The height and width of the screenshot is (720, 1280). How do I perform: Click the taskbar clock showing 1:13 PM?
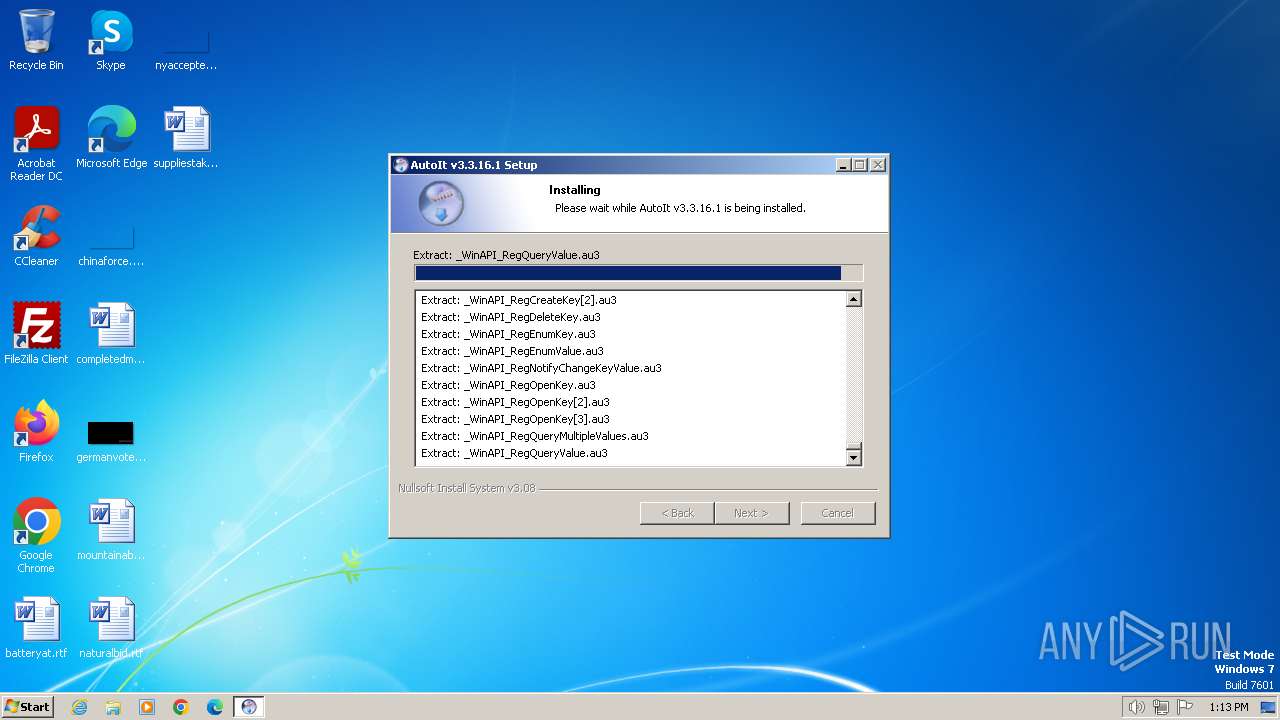1229,707
